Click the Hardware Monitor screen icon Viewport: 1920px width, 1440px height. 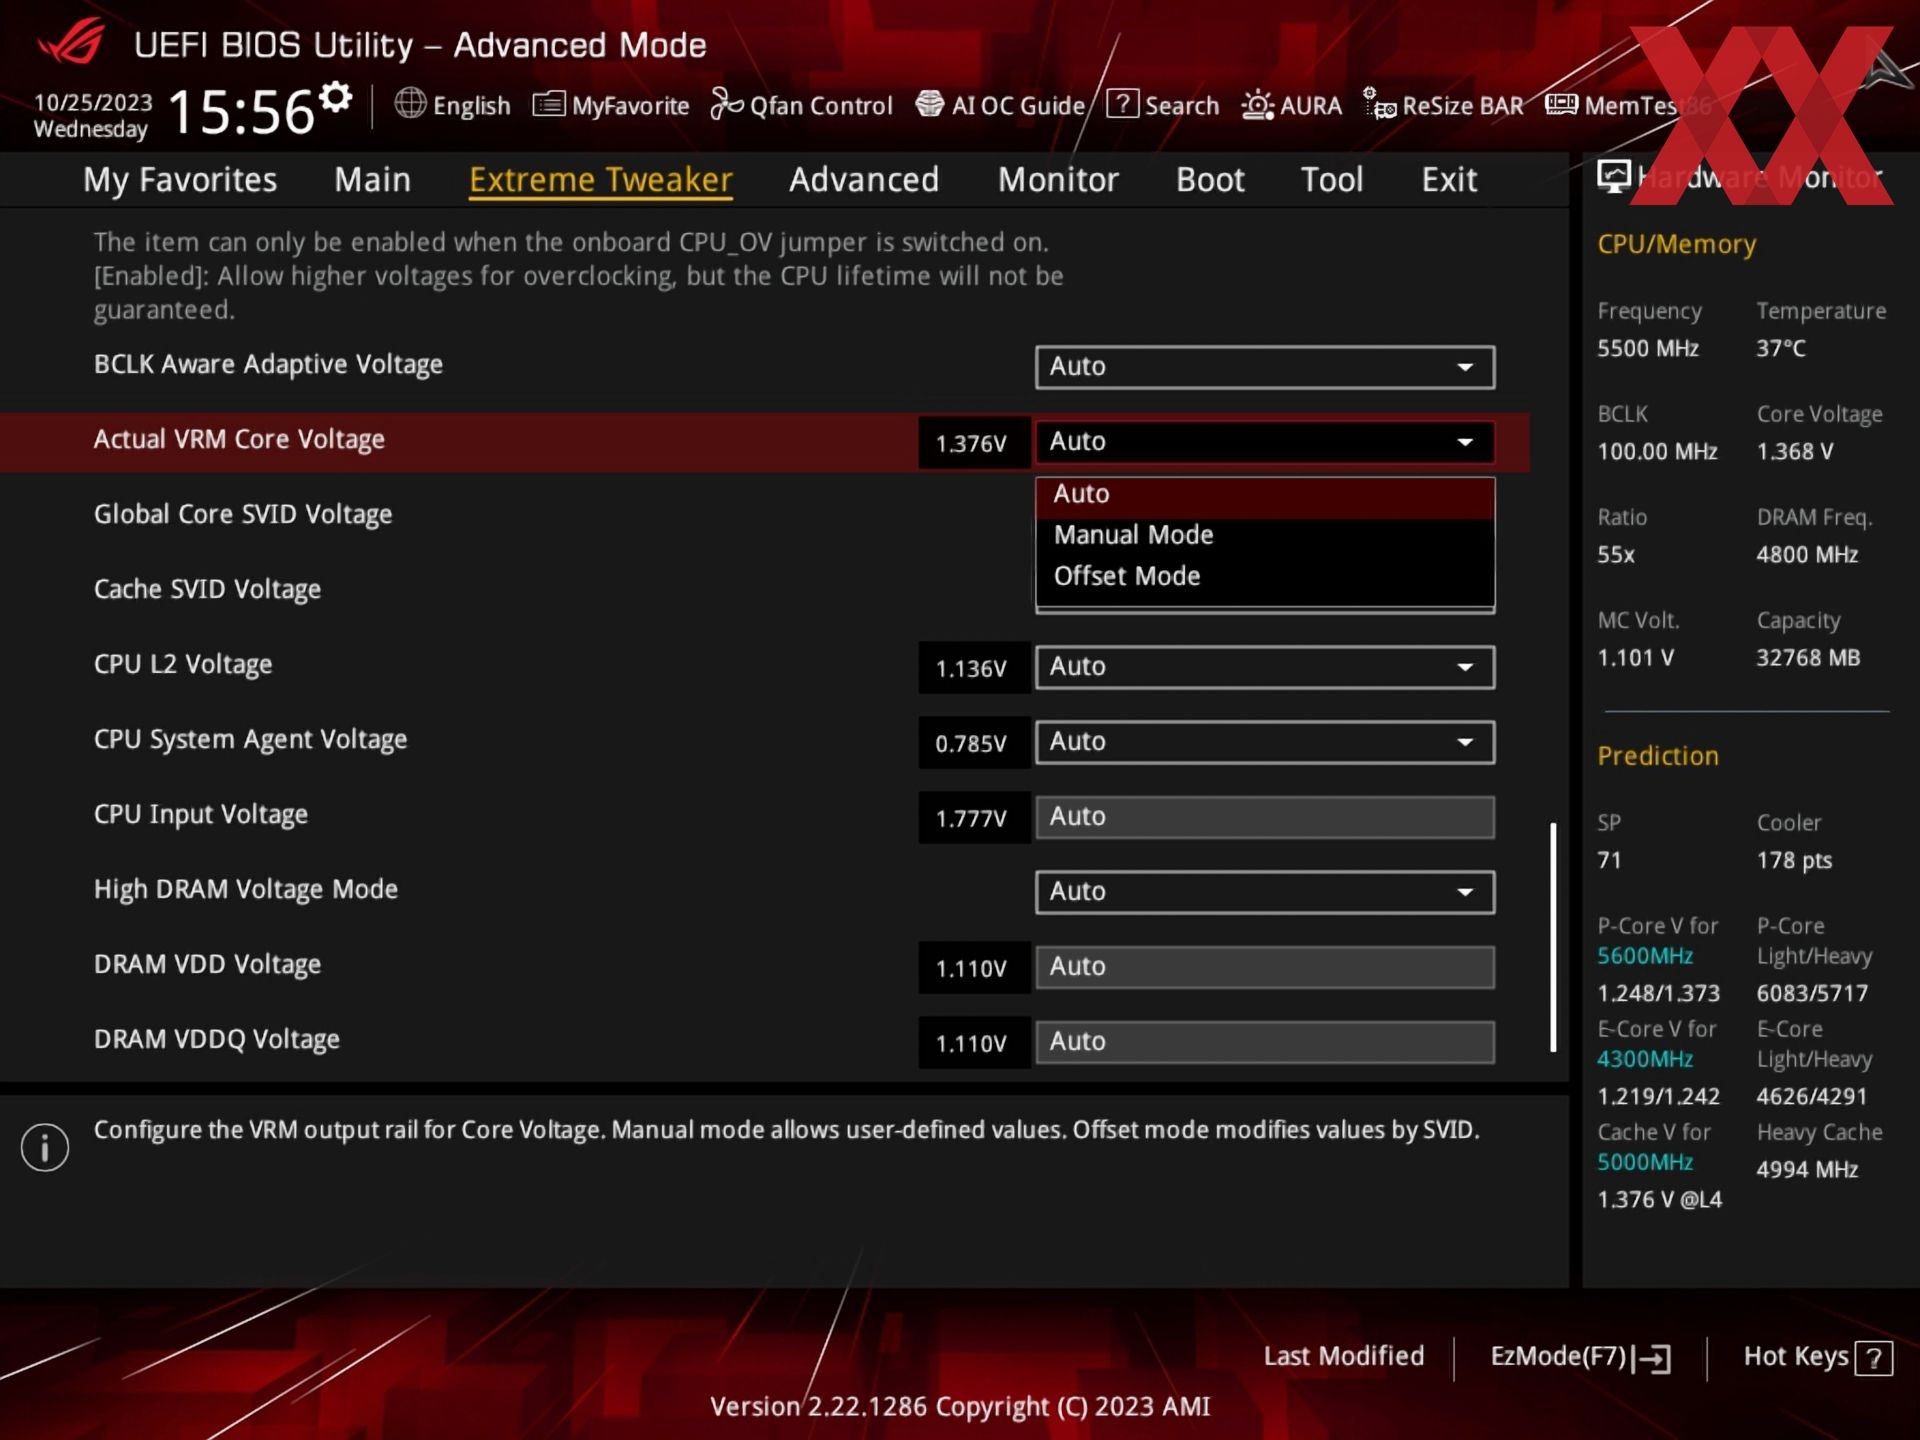1613,177
